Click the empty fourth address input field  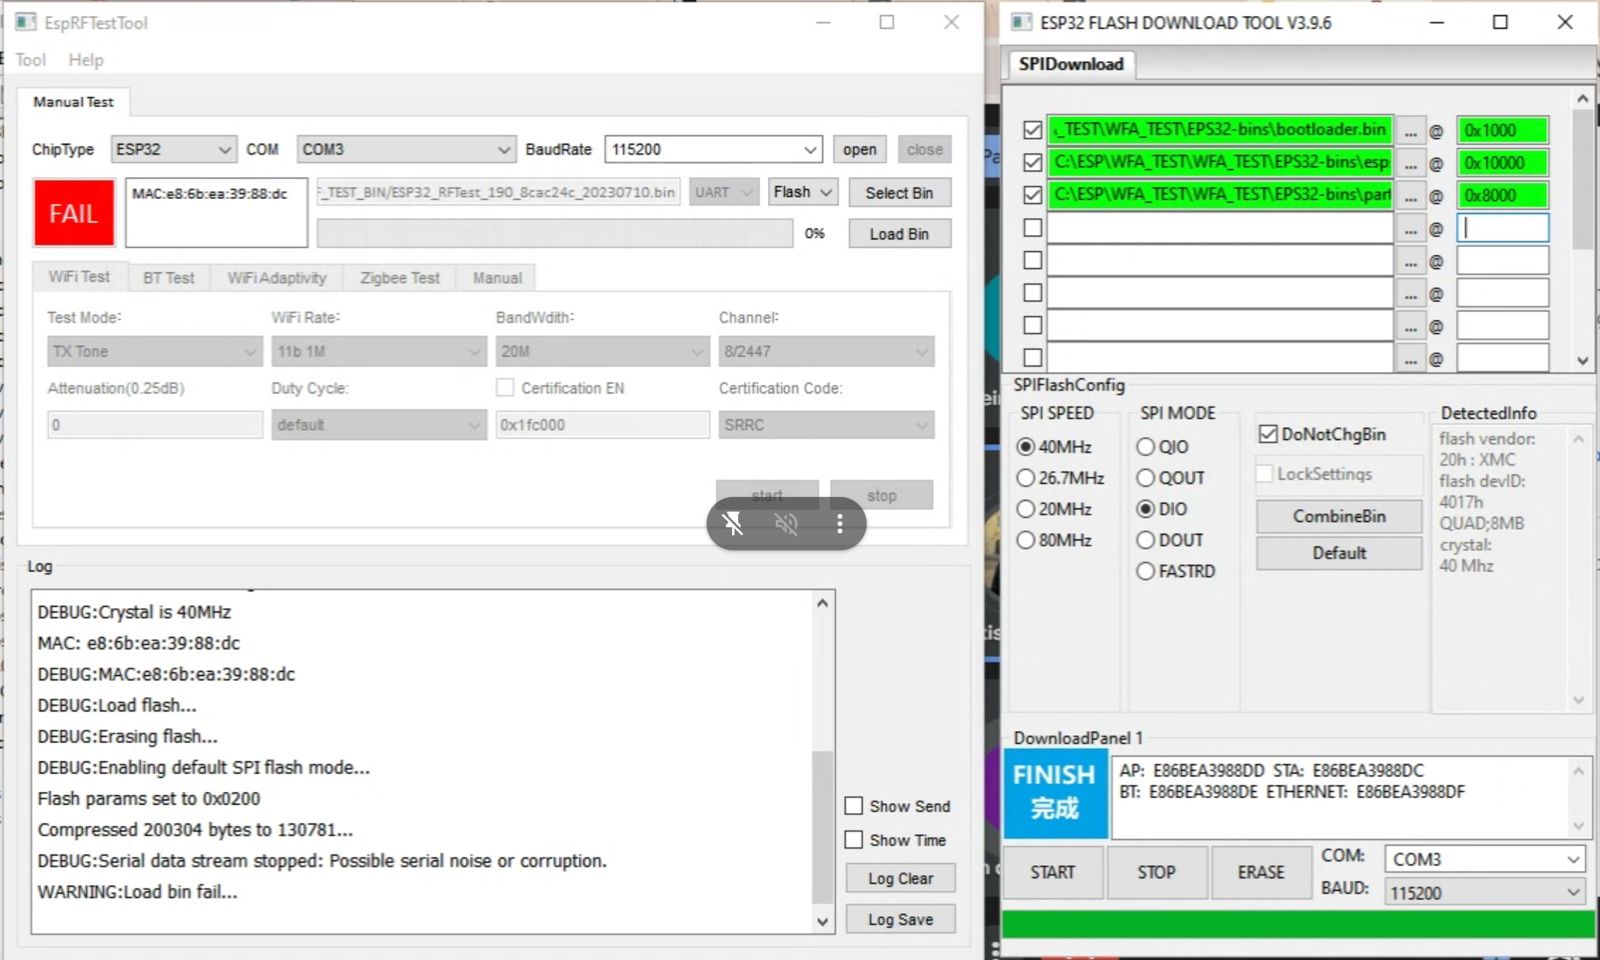(1502, 228)
